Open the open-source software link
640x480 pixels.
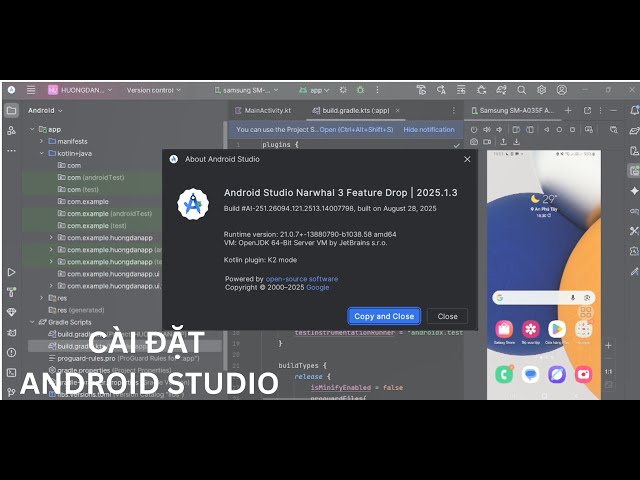pyautogui.click(x=302, y=279)
